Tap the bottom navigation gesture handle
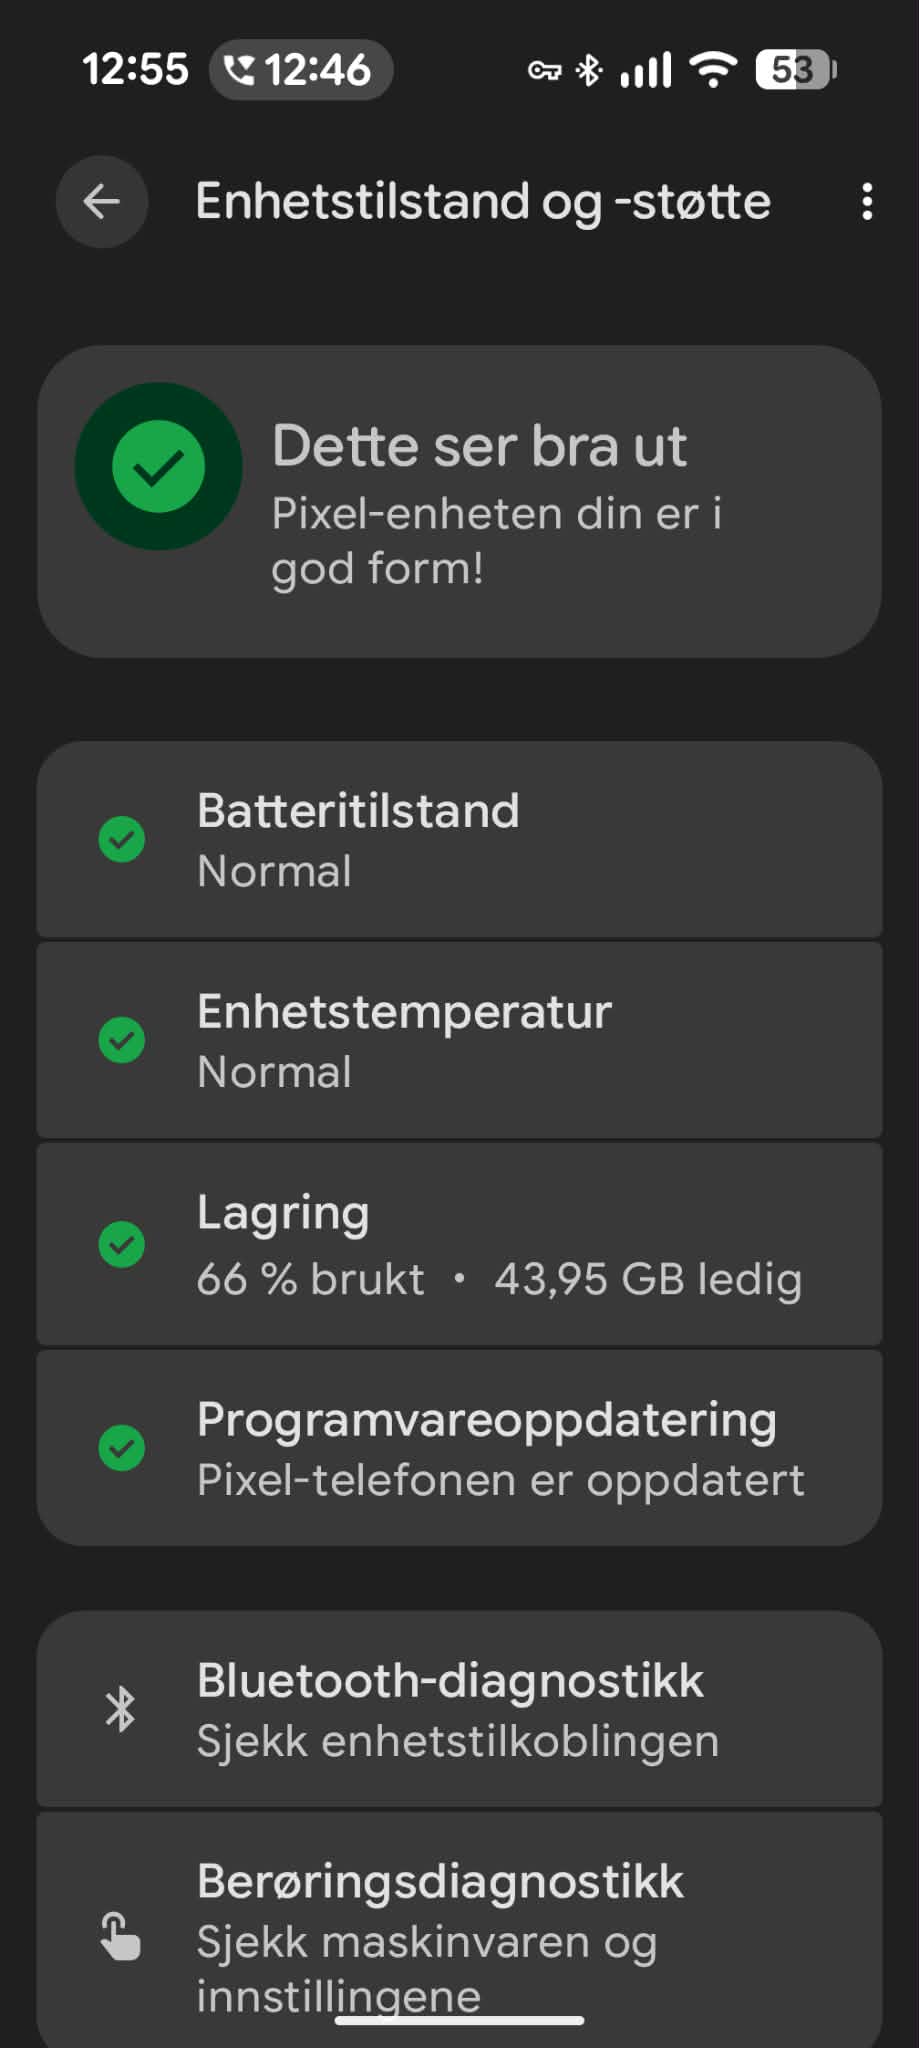Screen dimensions: 919x2048 coord(459,2020)
